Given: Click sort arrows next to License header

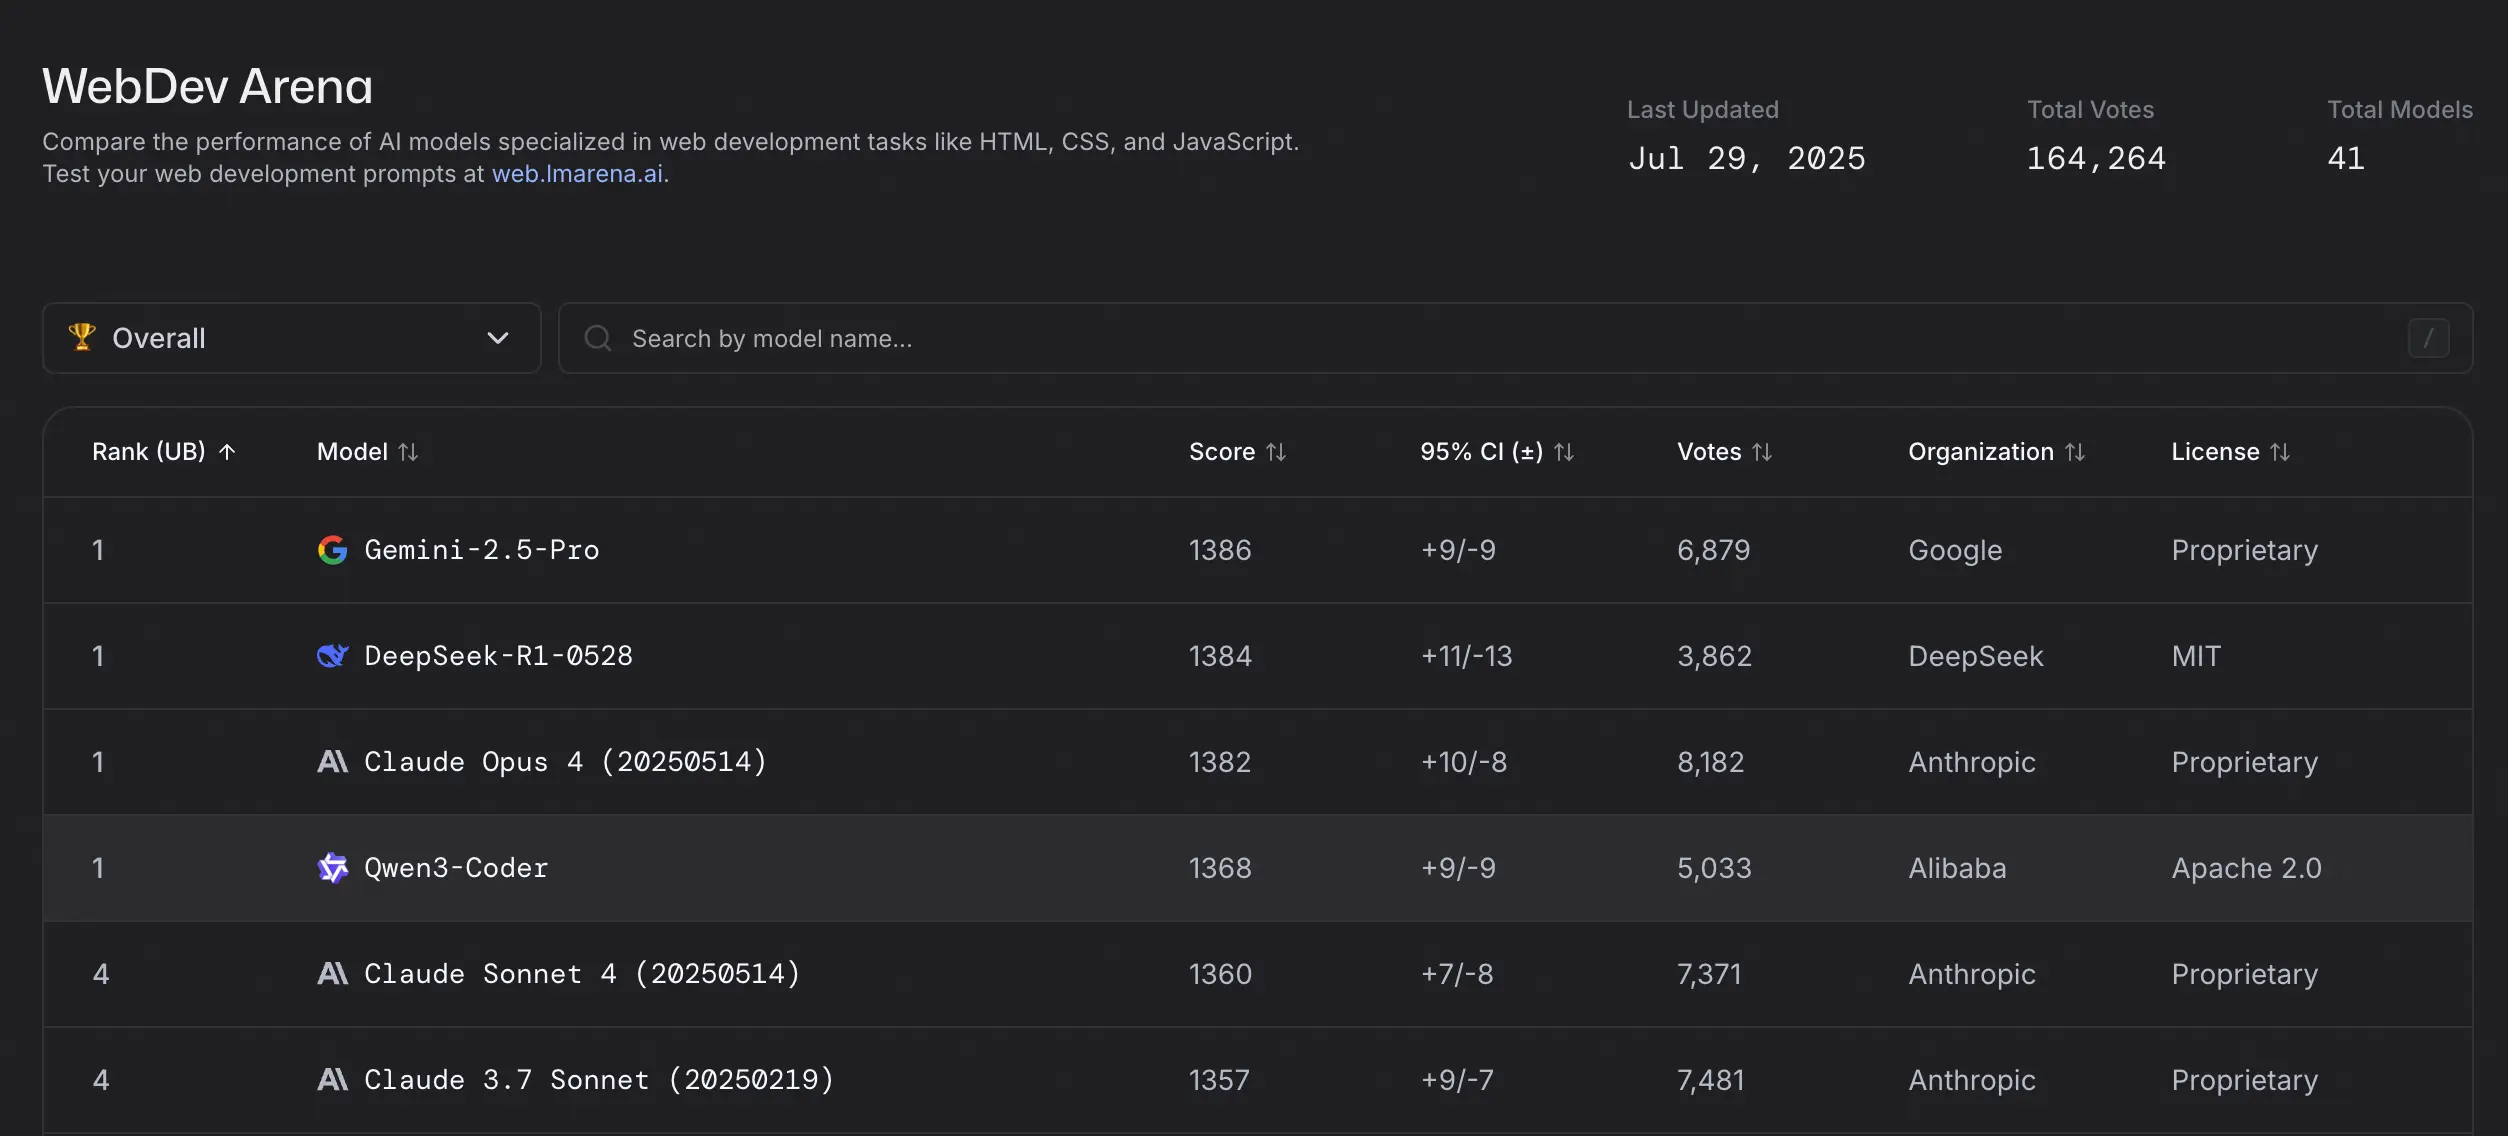Looking at the screenshot, I should (x=2280, y=452).
